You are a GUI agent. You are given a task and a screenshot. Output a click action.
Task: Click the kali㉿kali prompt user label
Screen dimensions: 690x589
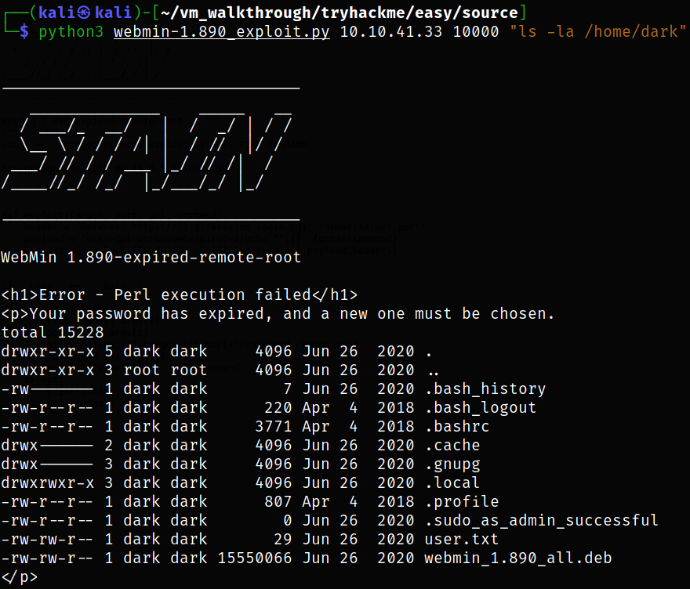coord(85,12)
